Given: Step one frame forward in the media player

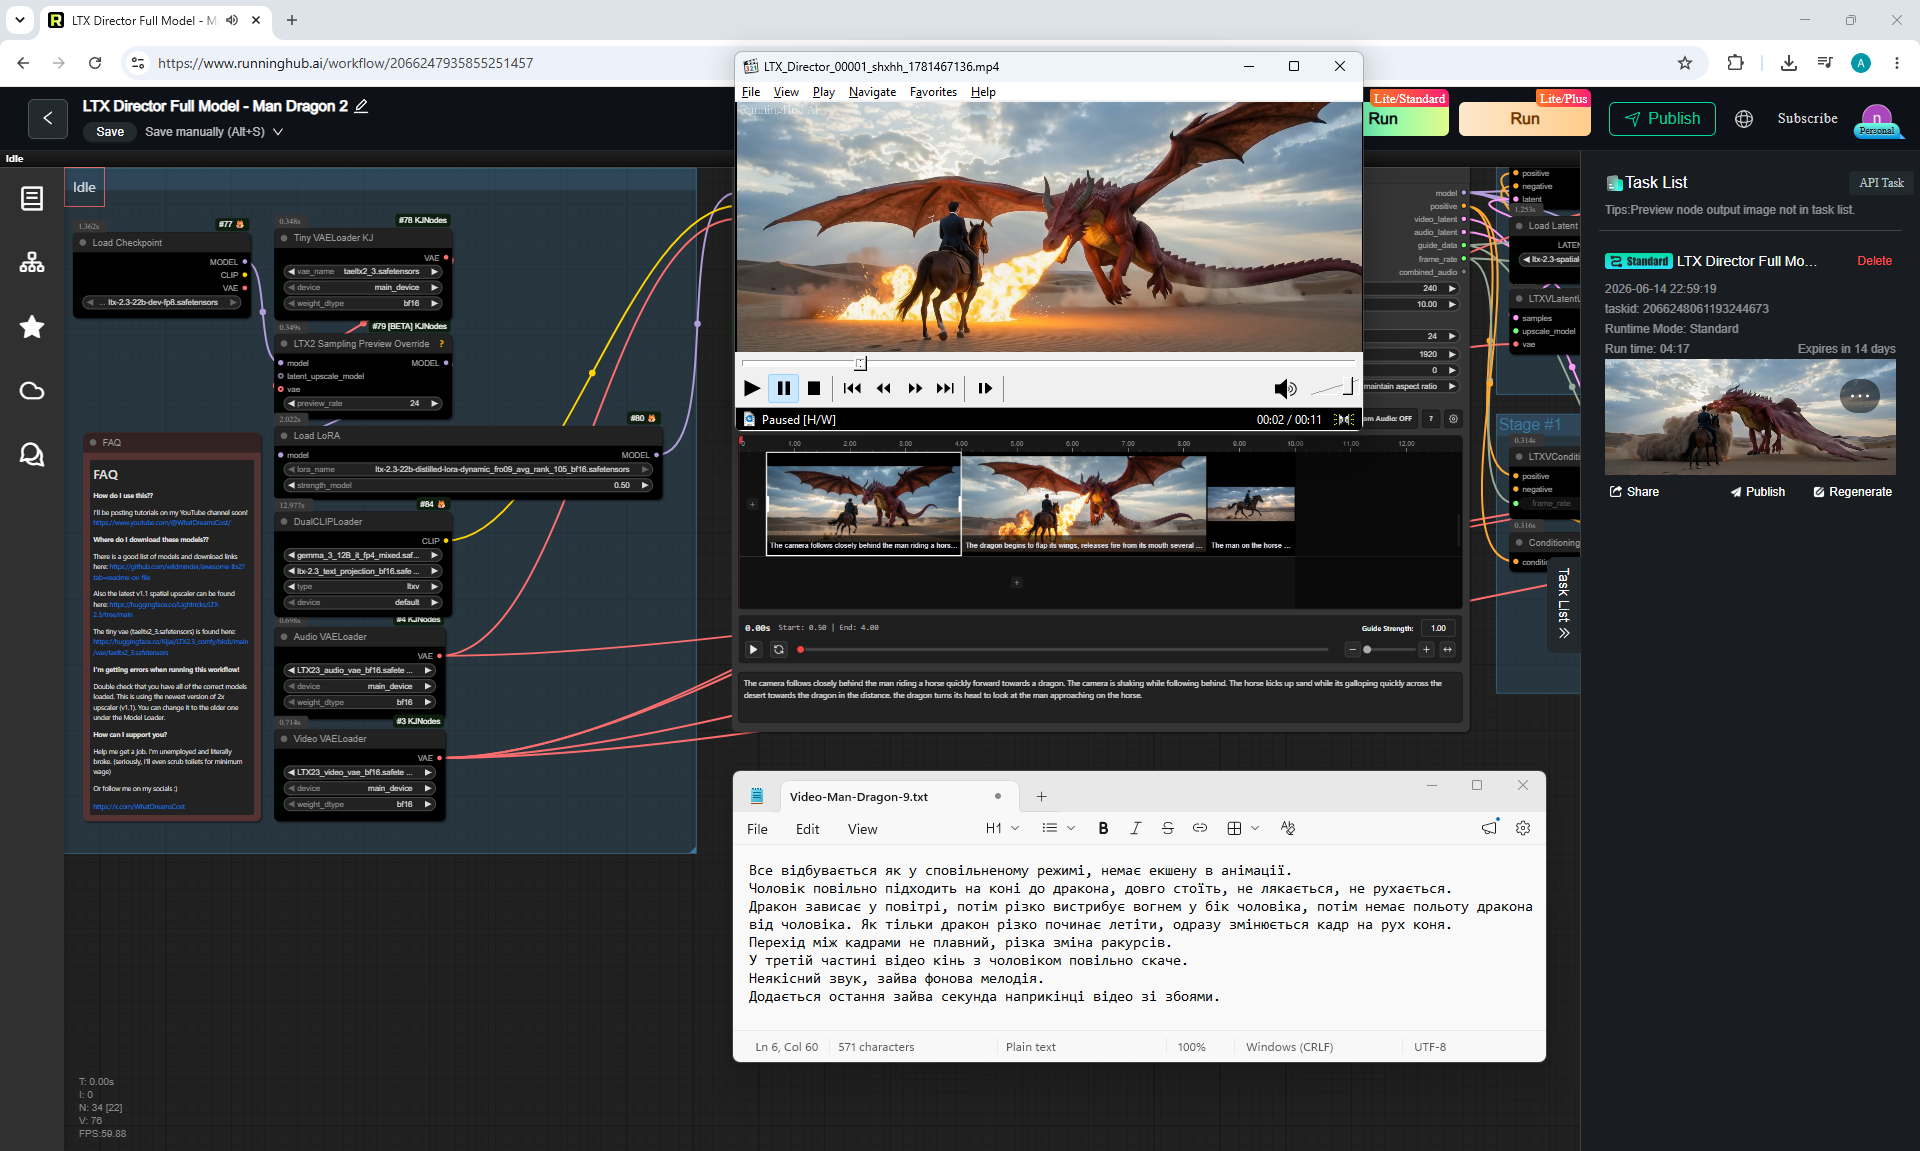Looking at the screenshot, I should [x=985, y=388].
